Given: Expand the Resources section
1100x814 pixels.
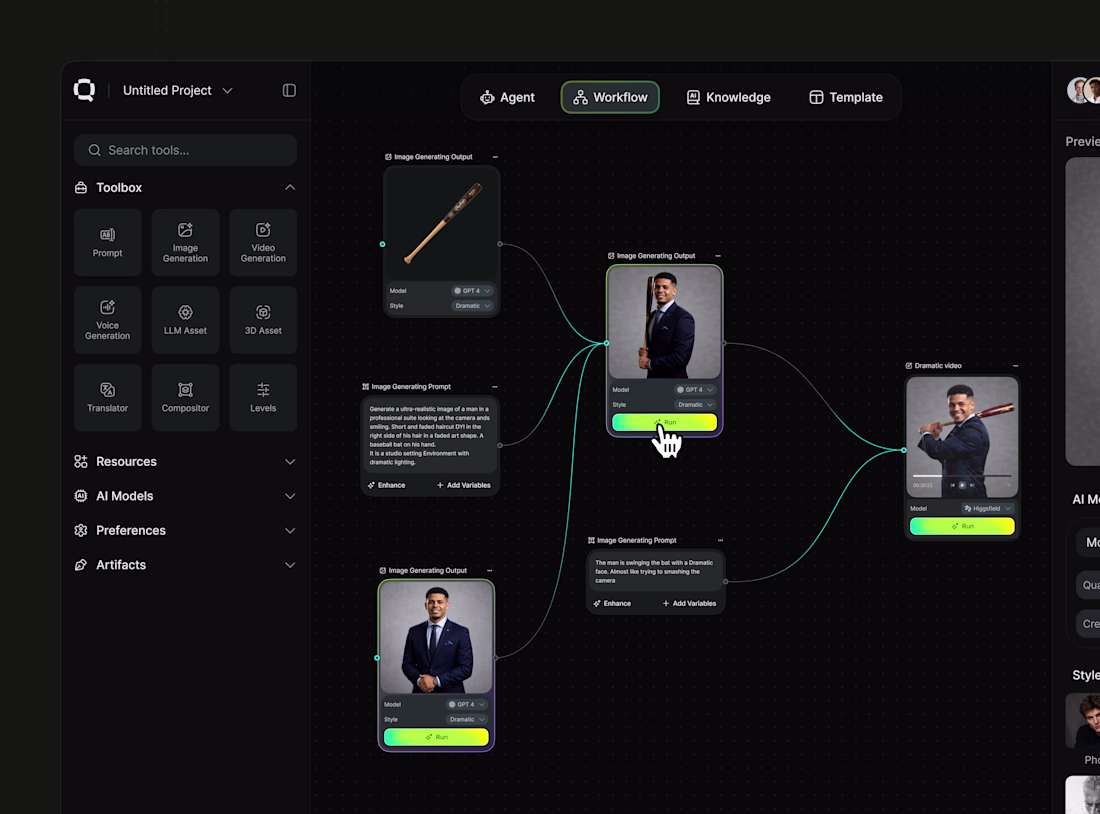Looking at the screenshot, I should pyautogui.click(x=290, y=462).
